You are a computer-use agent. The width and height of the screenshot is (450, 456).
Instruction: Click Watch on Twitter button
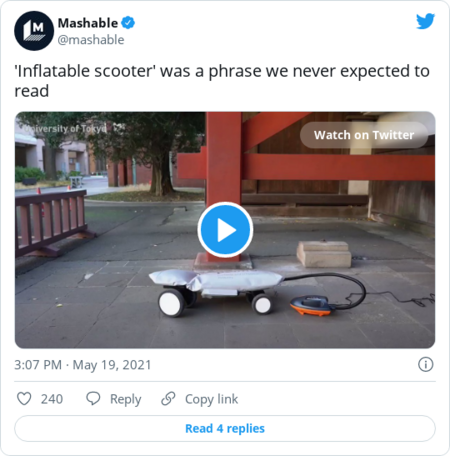[364, 135]
